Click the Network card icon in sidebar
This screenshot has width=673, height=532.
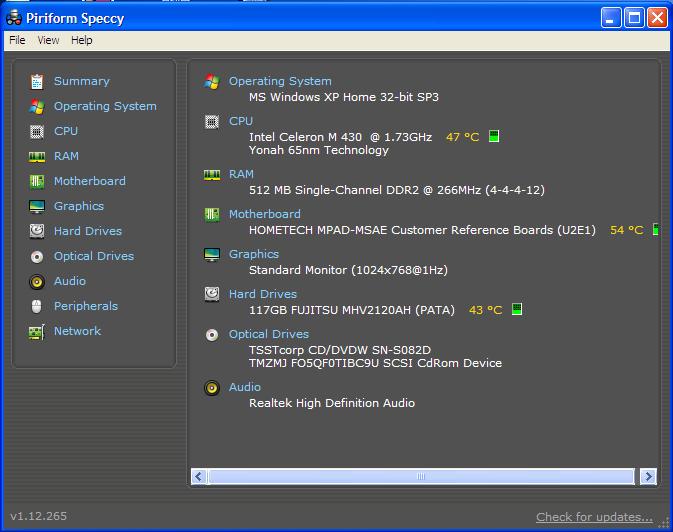[37, 332]
